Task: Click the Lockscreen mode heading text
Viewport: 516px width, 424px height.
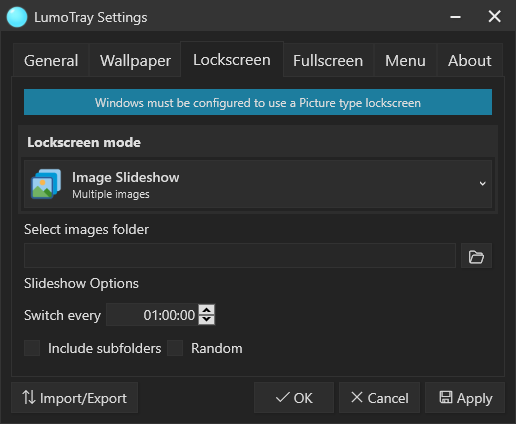Action: pos(84,143)
